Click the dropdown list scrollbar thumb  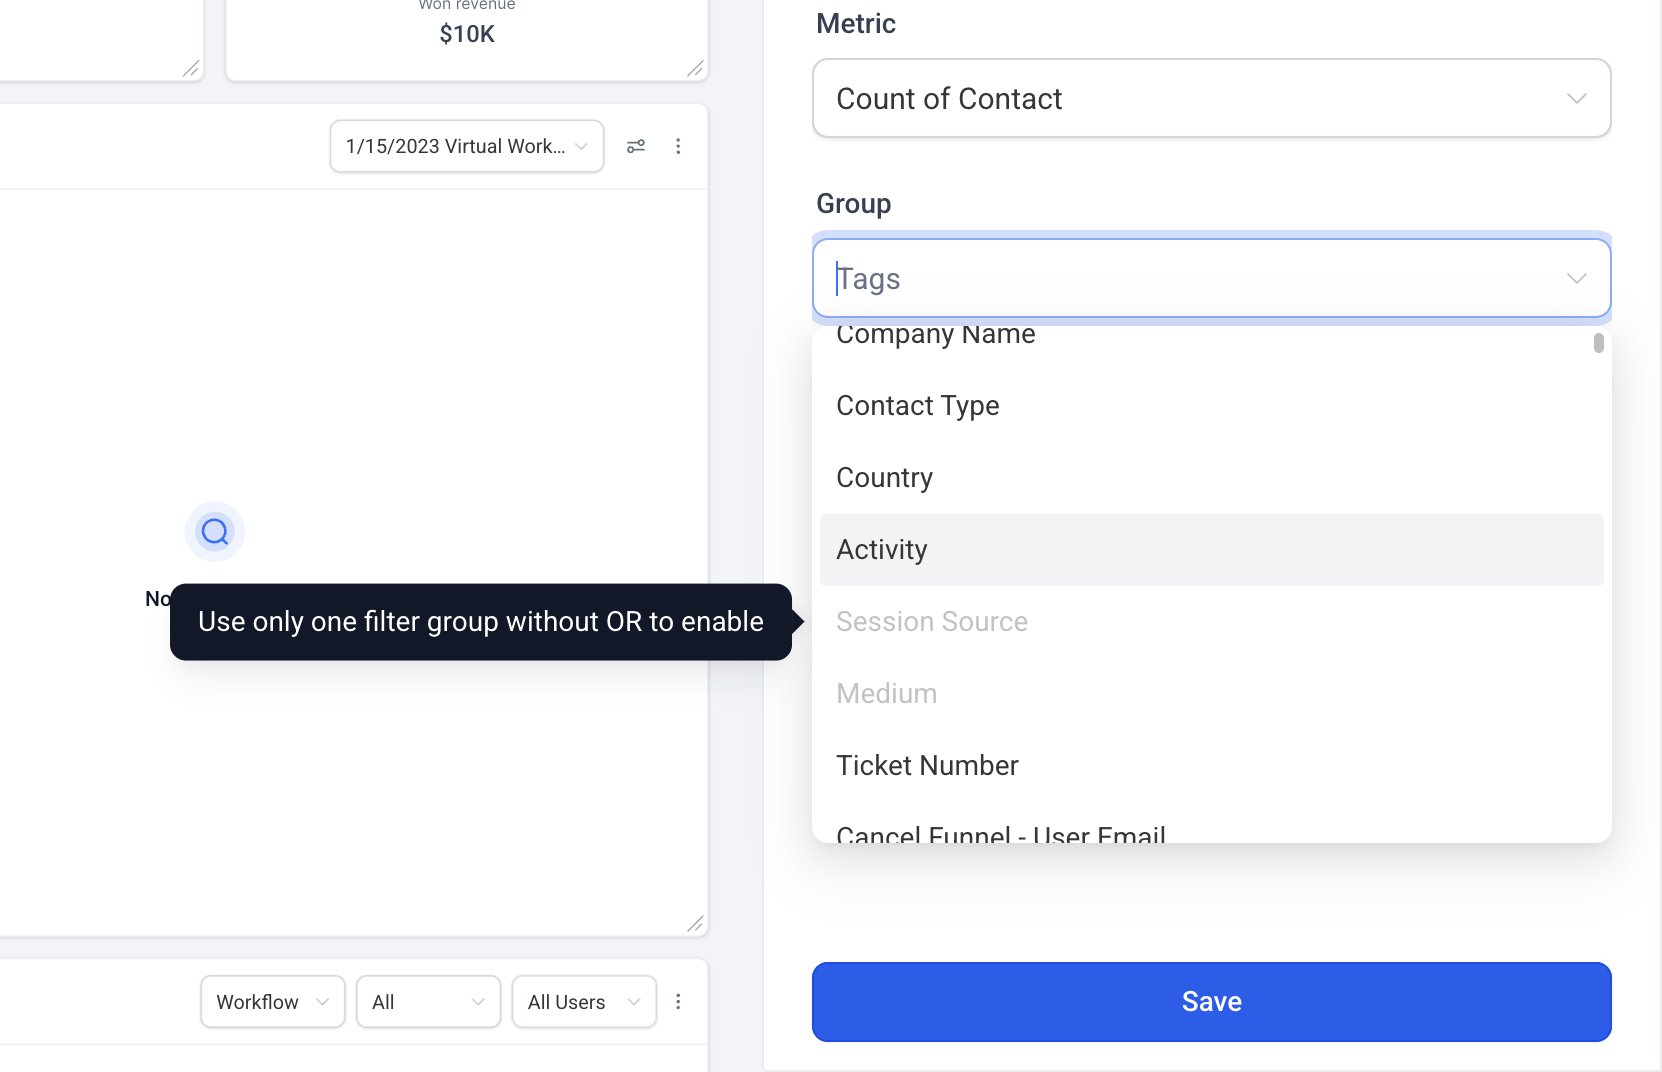1599,343
